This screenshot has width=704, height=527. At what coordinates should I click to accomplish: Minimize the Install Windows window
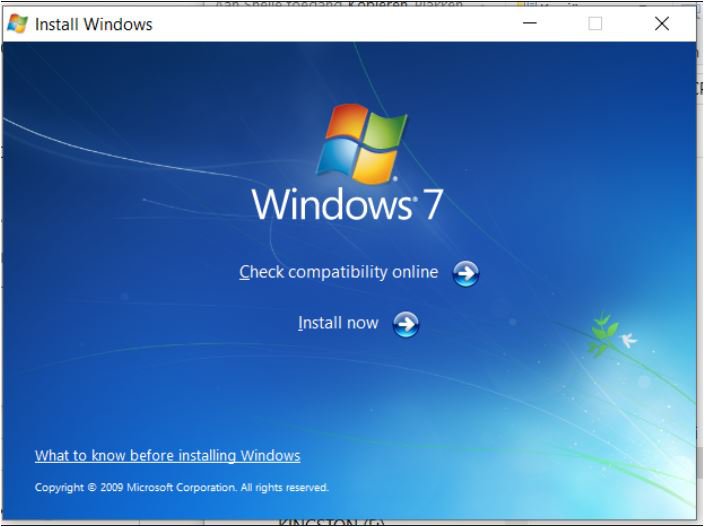(530, 23)
